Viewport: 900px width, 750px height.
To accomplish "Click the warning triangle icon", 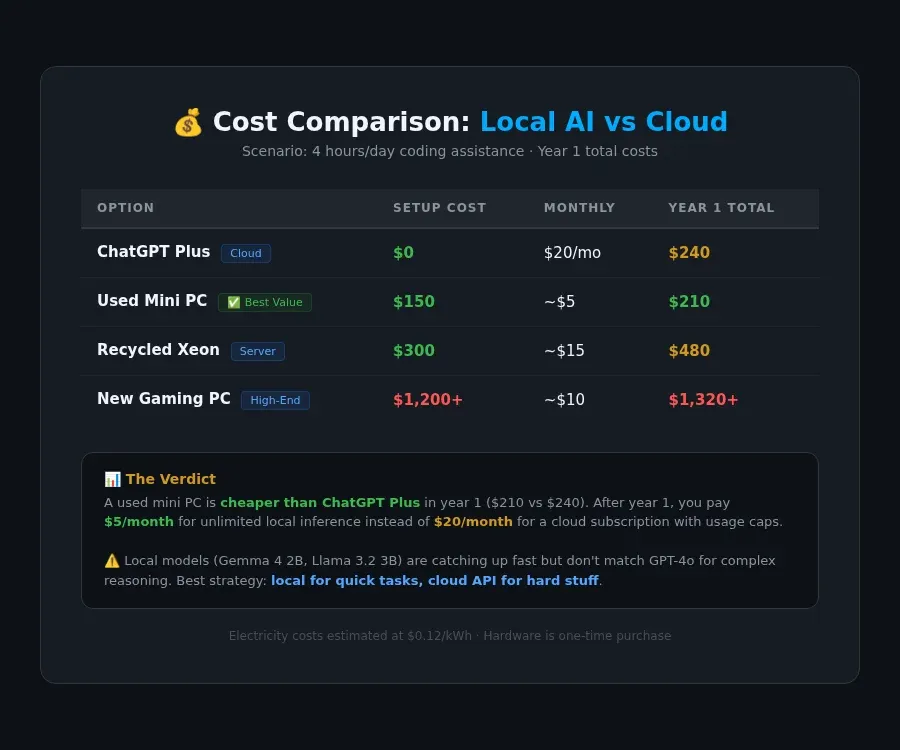I will tap(112, 561).
